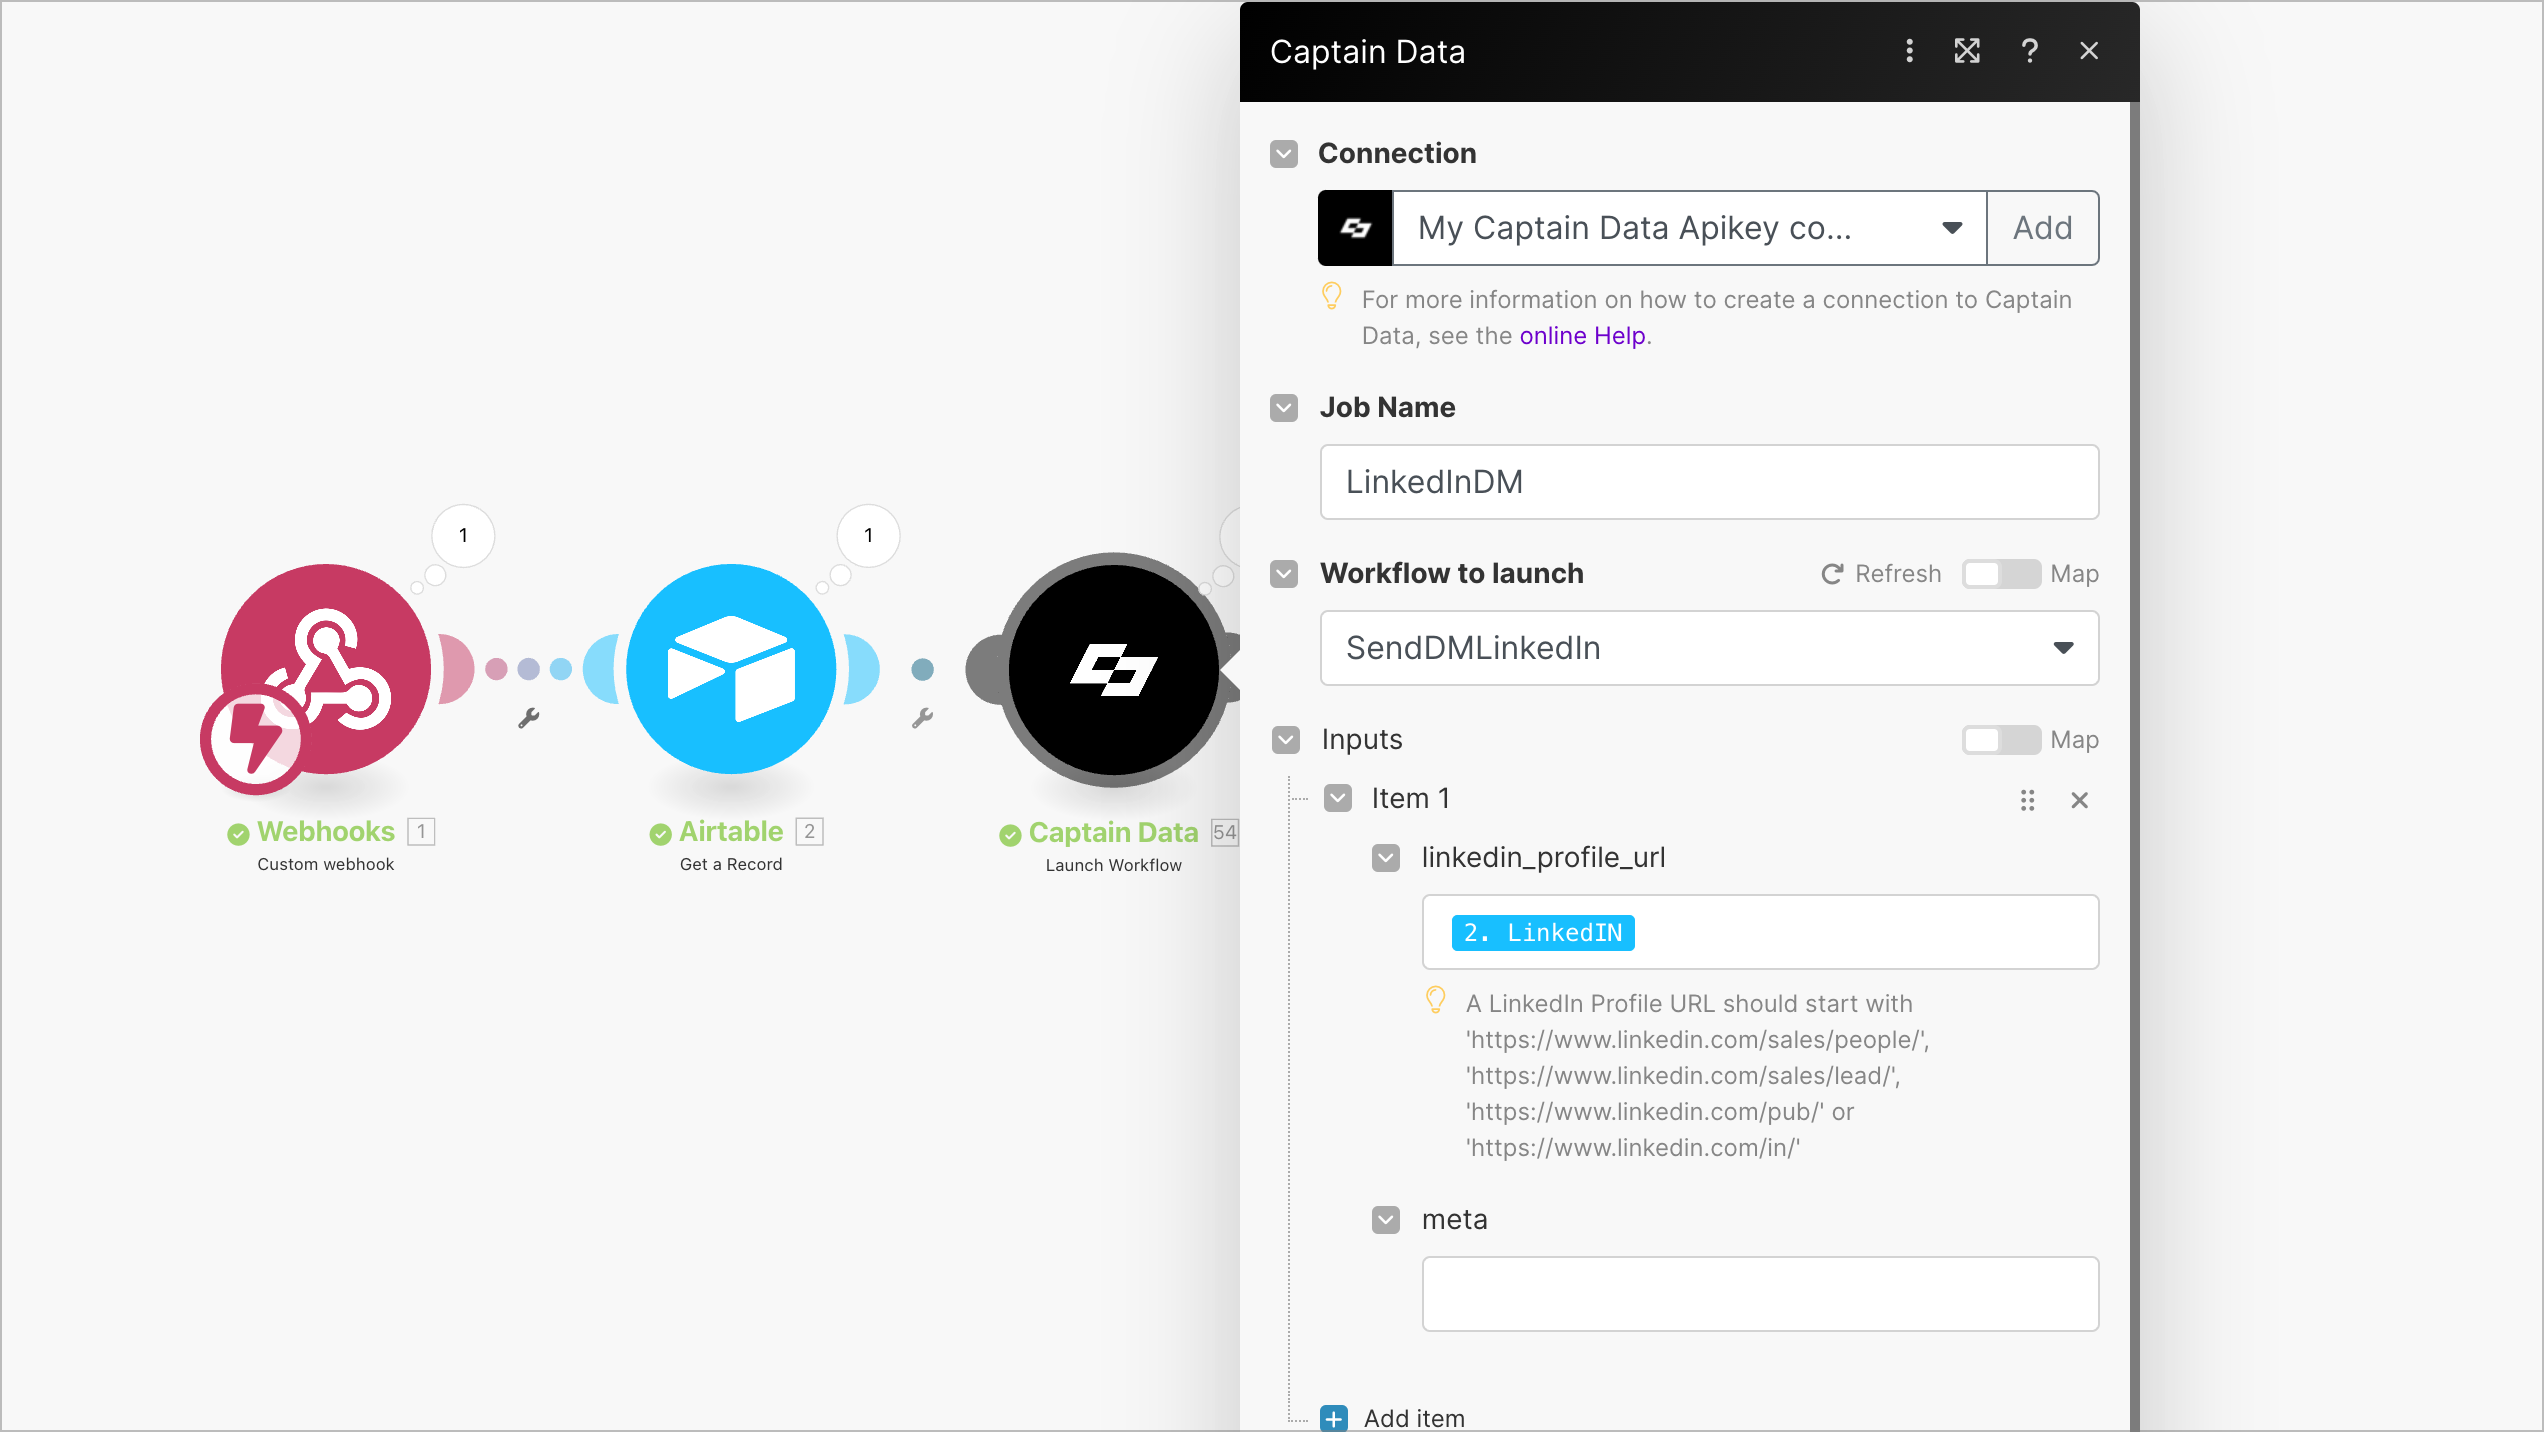The width and height of the screenshot is (2544, 1432).
Task: Open help for the Captain Data module
Action: [2029, 51]
